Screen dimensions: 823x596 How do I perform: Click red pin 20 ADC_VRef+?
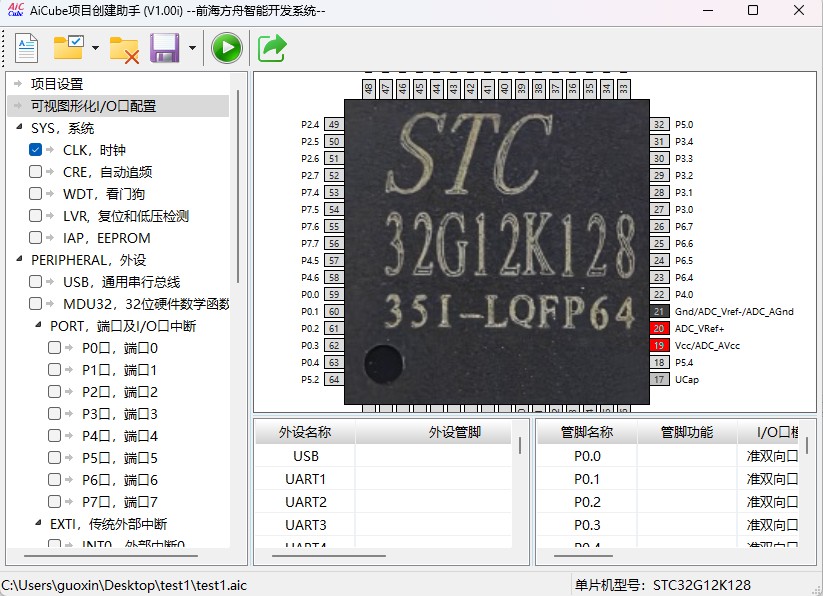(x=659, y=328)
